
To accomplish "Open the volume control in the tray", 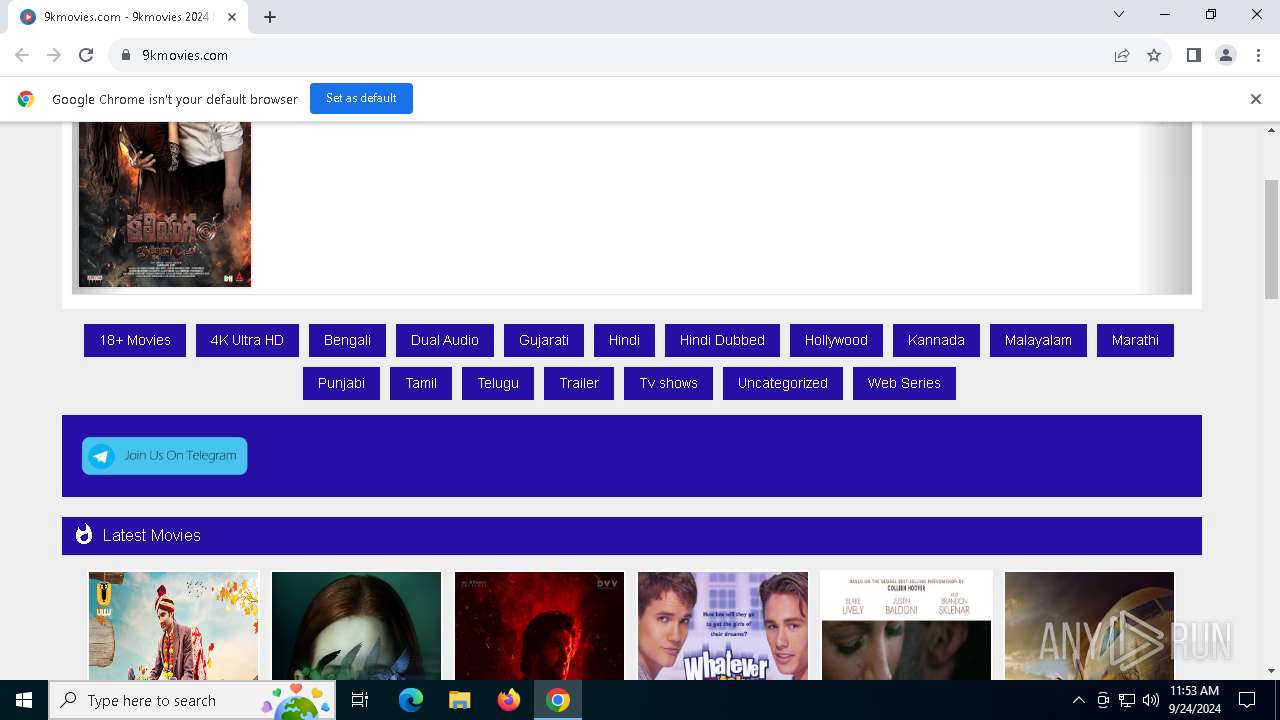I will 1150,700.
